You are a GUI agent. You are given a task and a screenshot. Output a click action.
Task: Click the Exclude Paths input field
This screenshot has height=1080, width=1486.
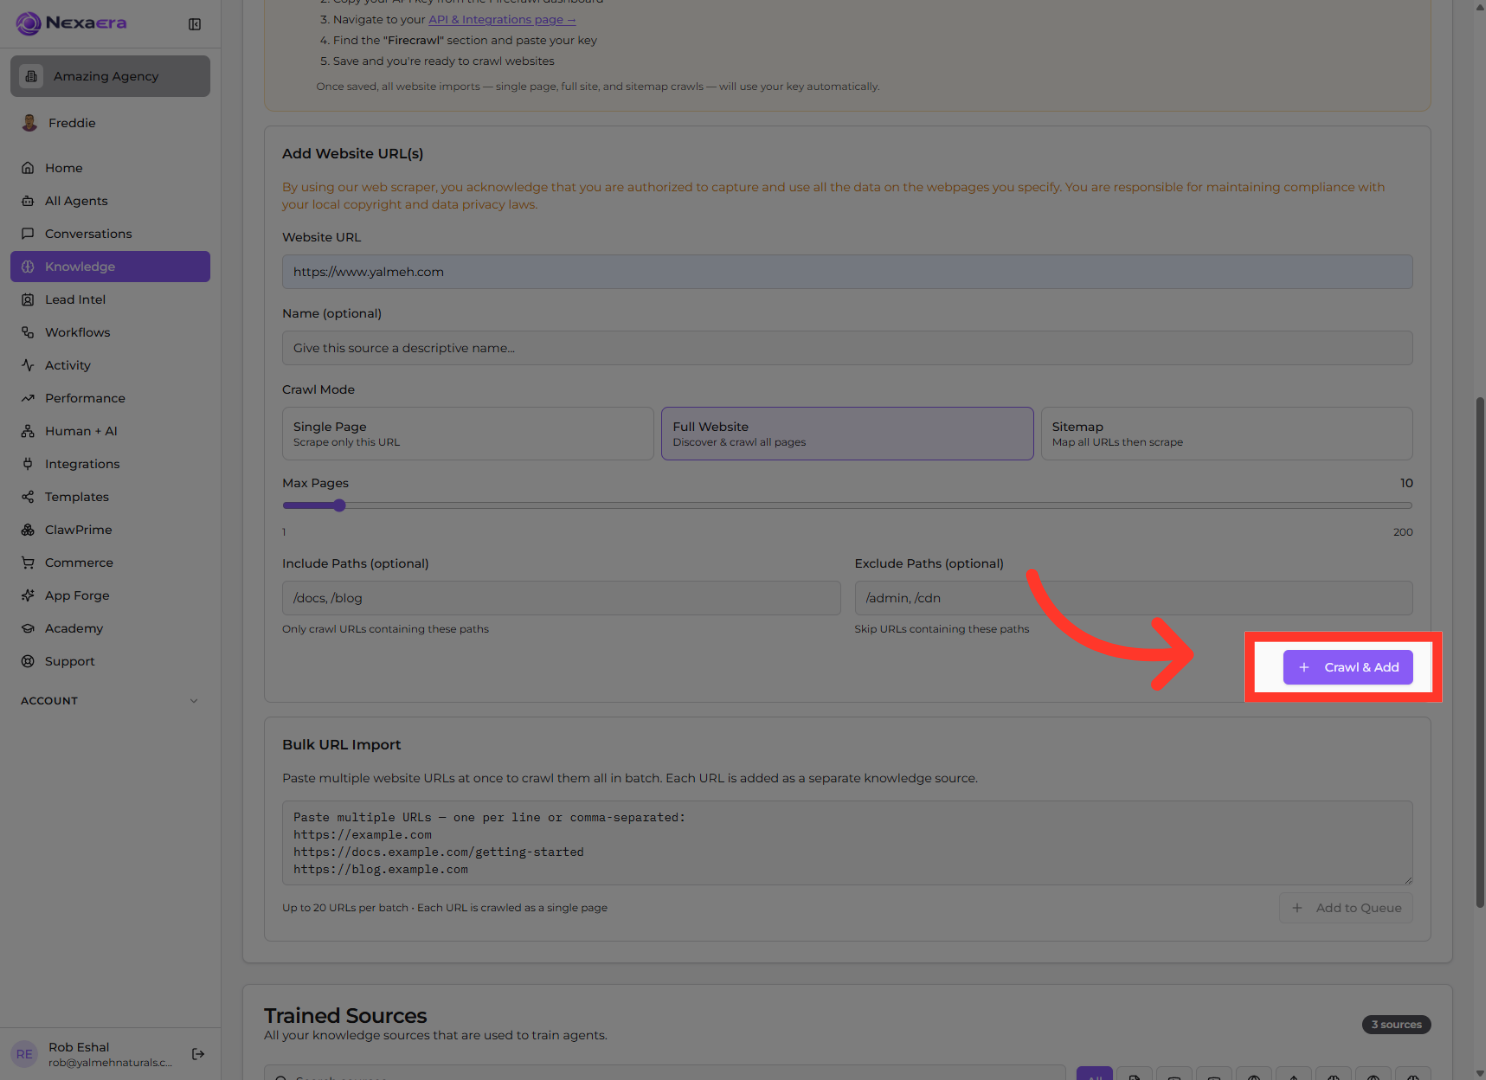point(1134,598)
